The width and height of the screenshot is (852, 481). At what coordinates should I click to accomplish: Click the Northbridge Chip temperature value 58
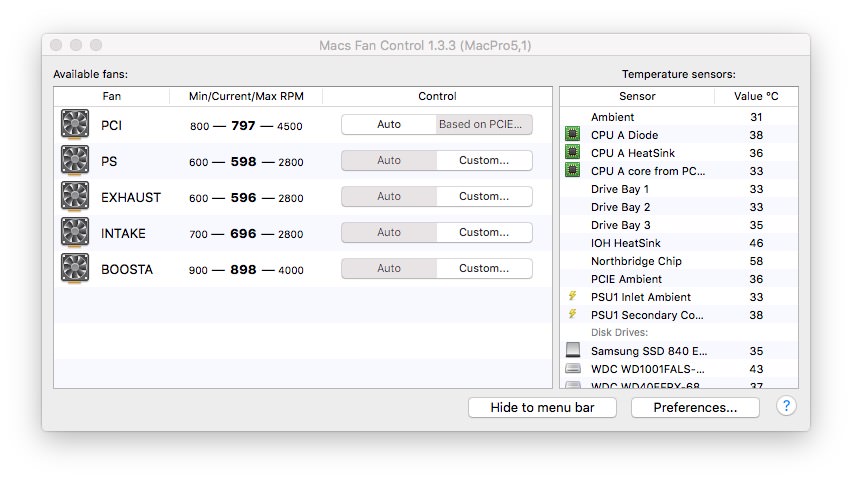point(756,261)
